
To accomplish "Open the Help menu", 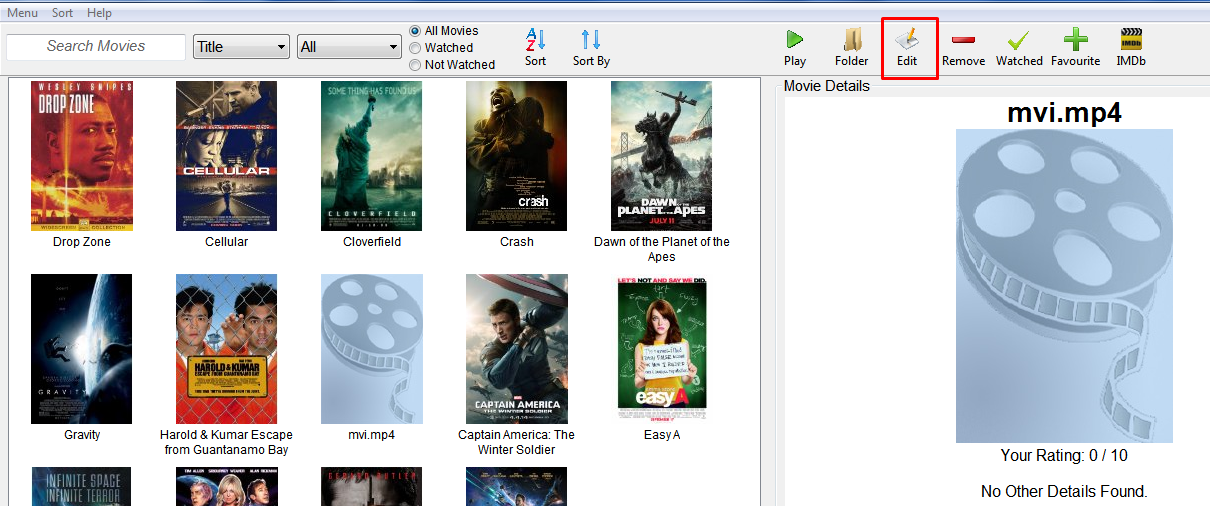I will (x=99, y=13).
